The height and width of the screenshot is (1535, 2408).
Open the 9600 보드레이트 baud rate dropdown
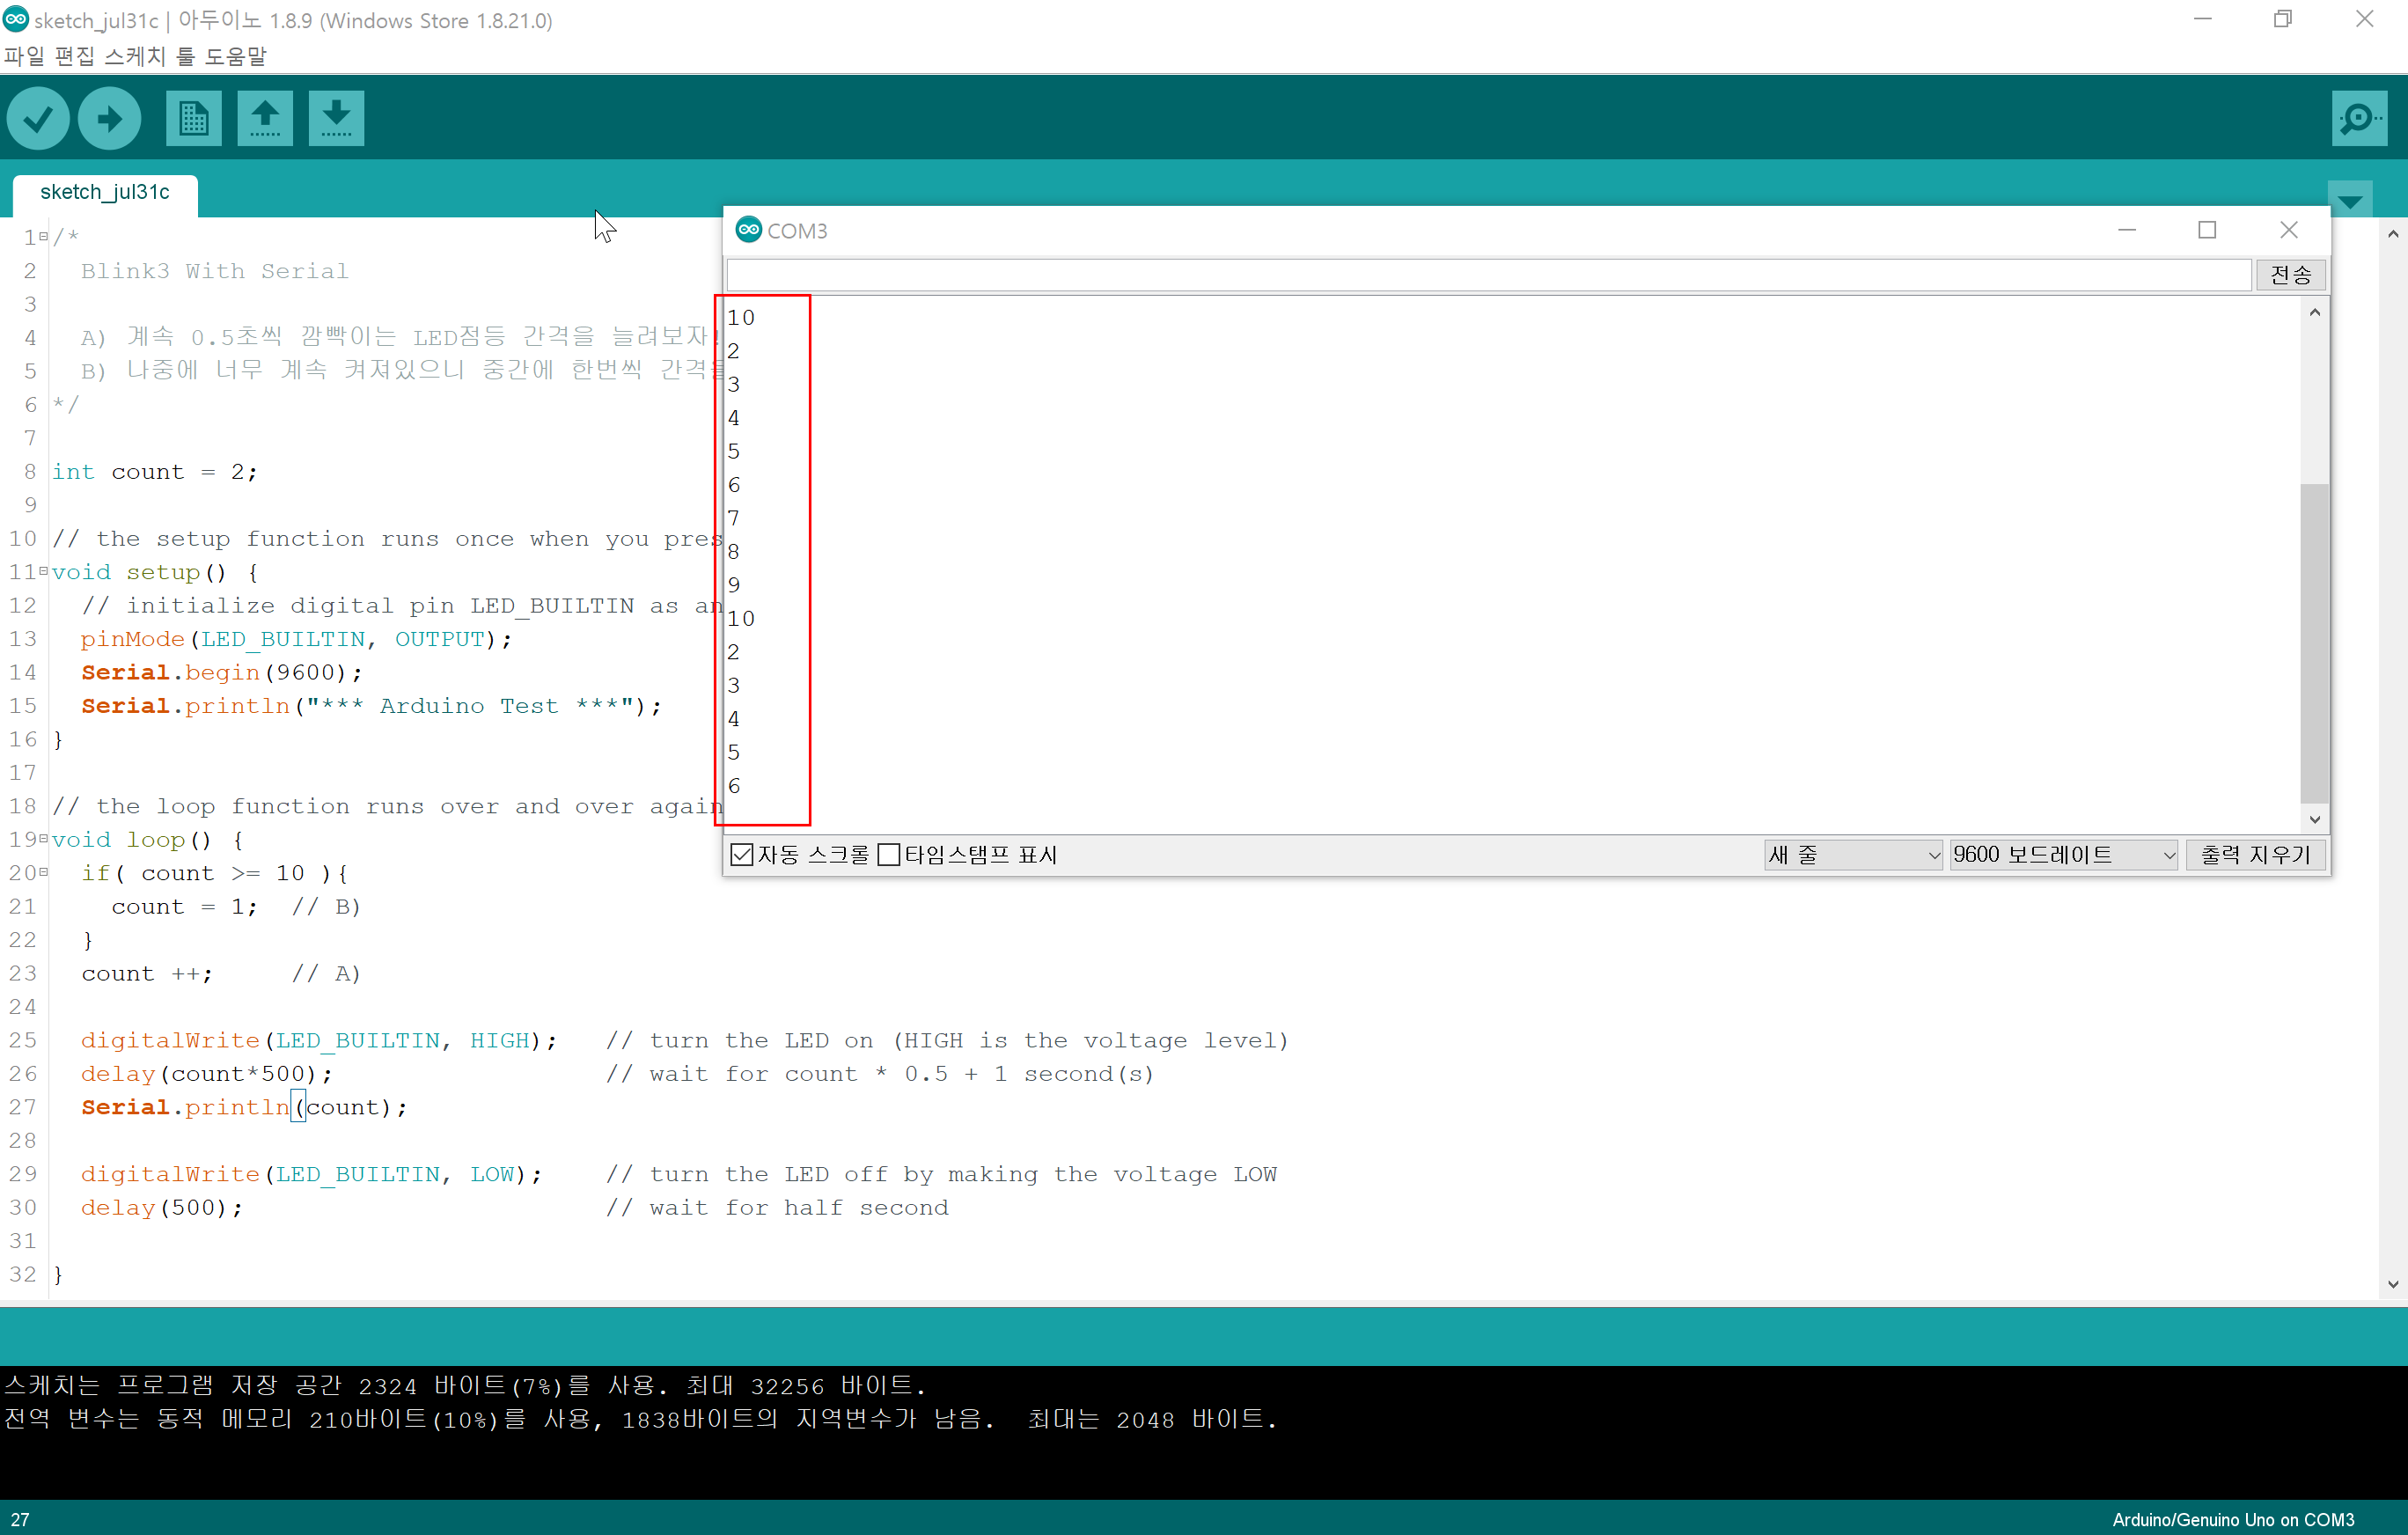[2062, 855]
